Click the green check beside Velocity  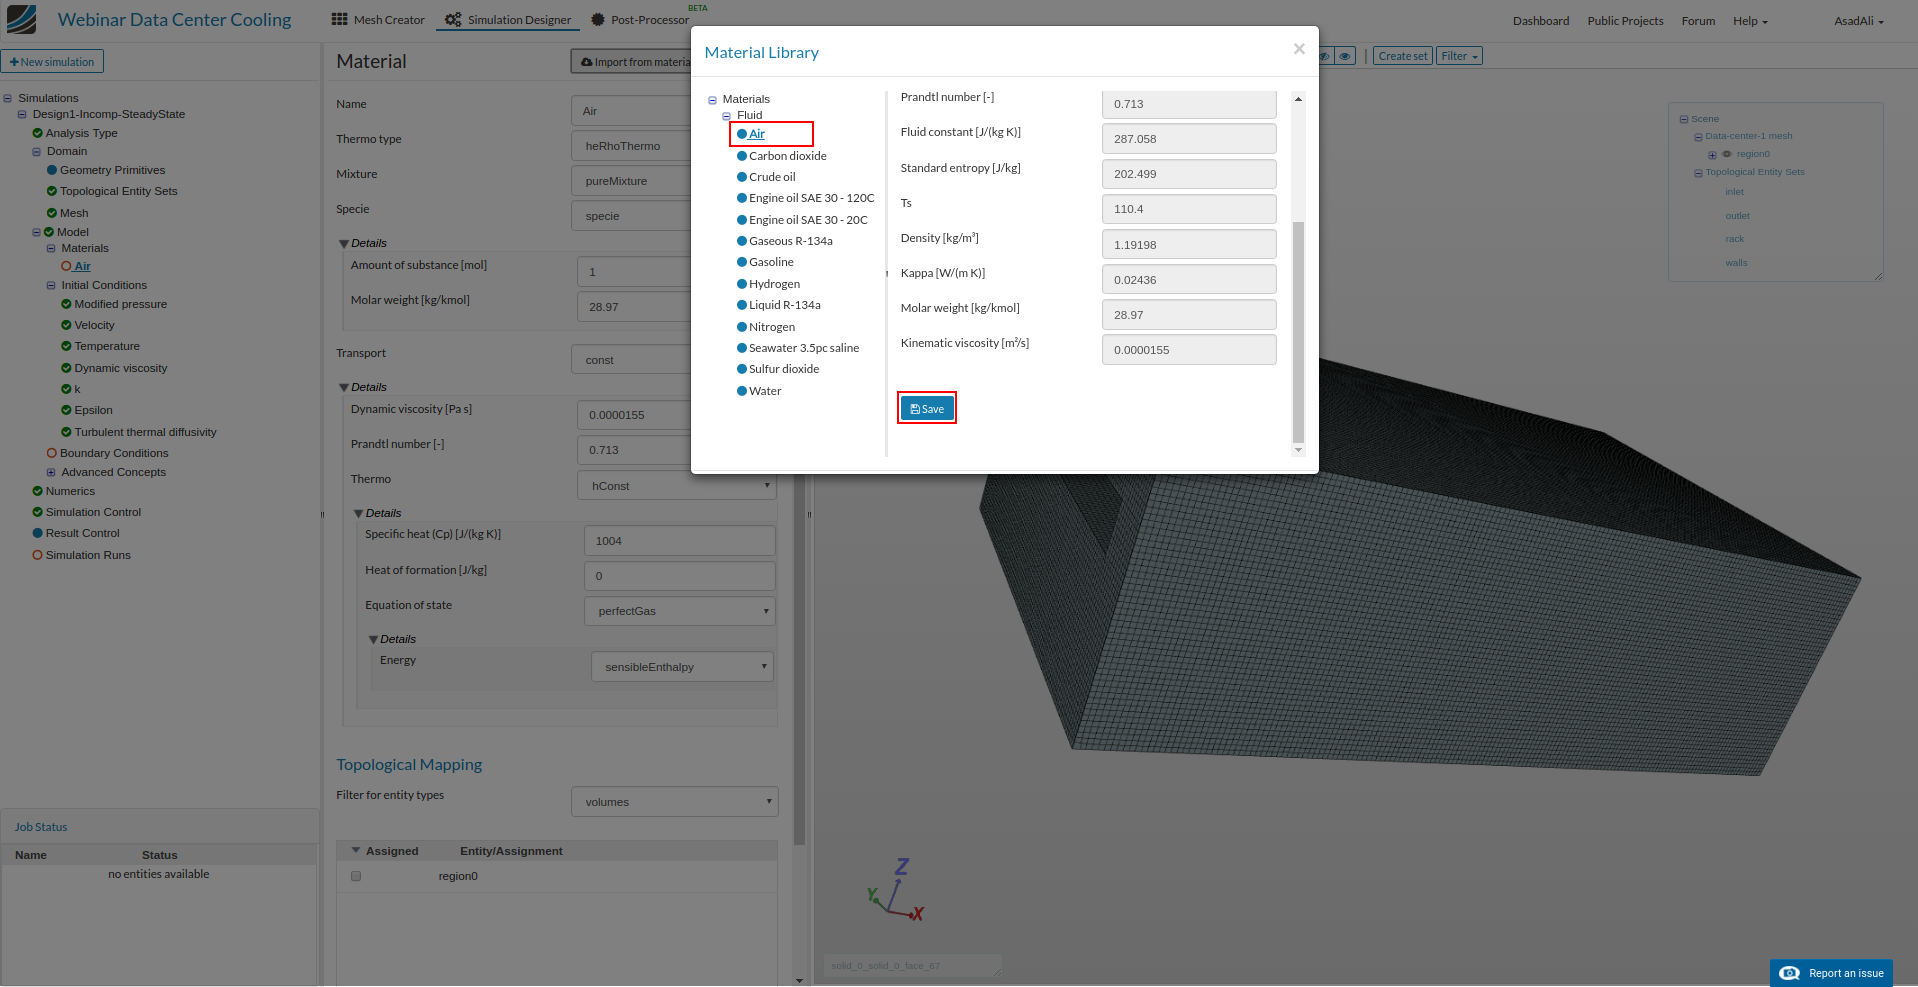pyautogui.click(x=66, y=325)
